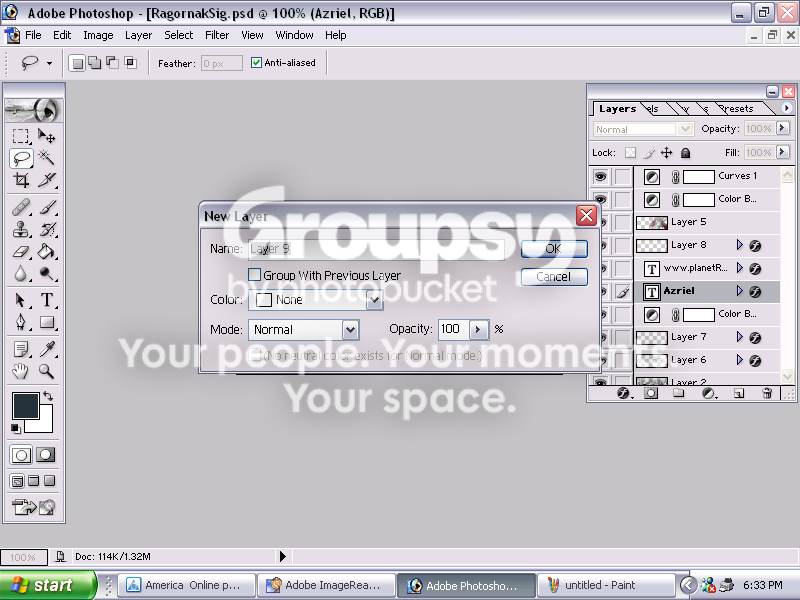The image size is (800, 600).
Task: Click the background color swatch
Action: click(45, 425)
